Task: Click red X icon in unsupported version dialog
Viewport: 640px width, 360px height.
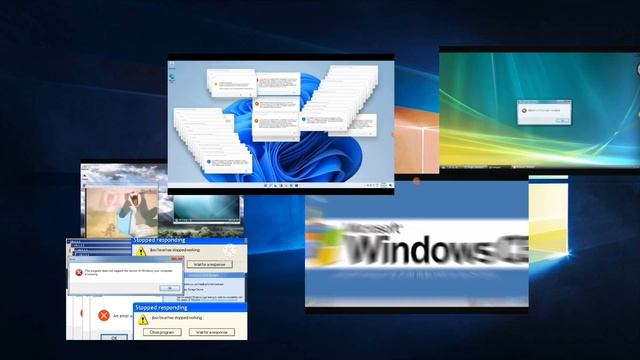Action: click(79, 272)
